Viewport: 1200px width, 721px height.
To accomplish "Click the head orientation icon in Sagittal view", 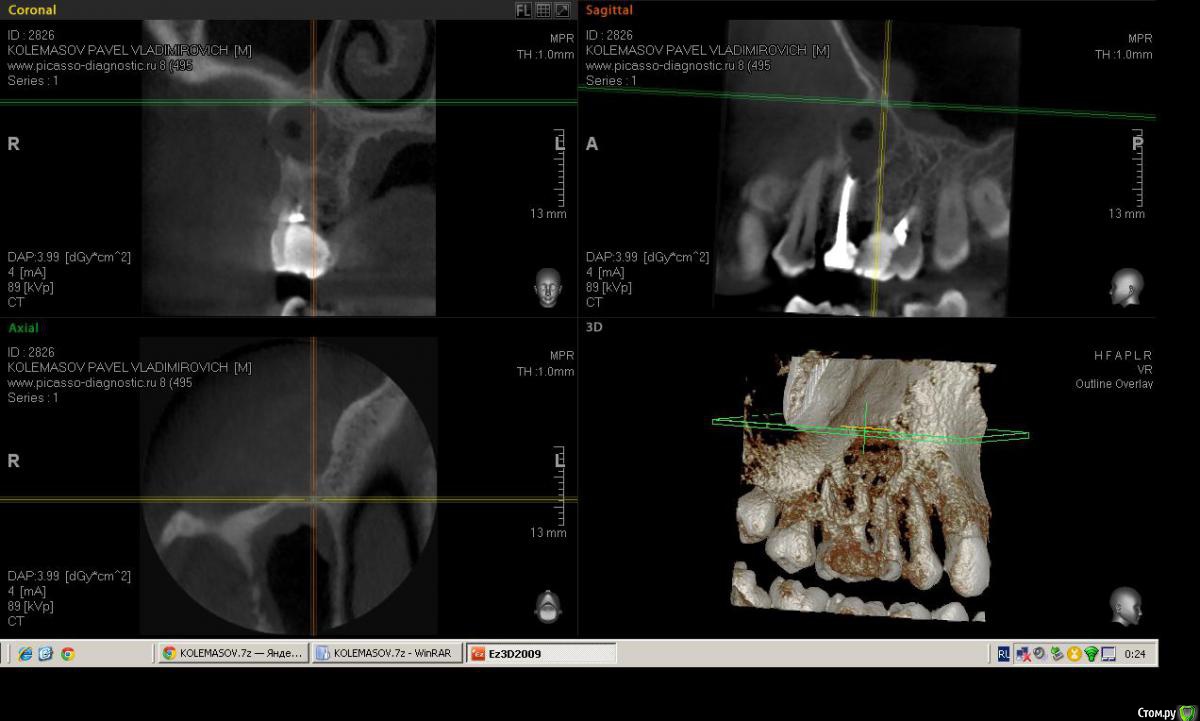I will click(1125, 288).
